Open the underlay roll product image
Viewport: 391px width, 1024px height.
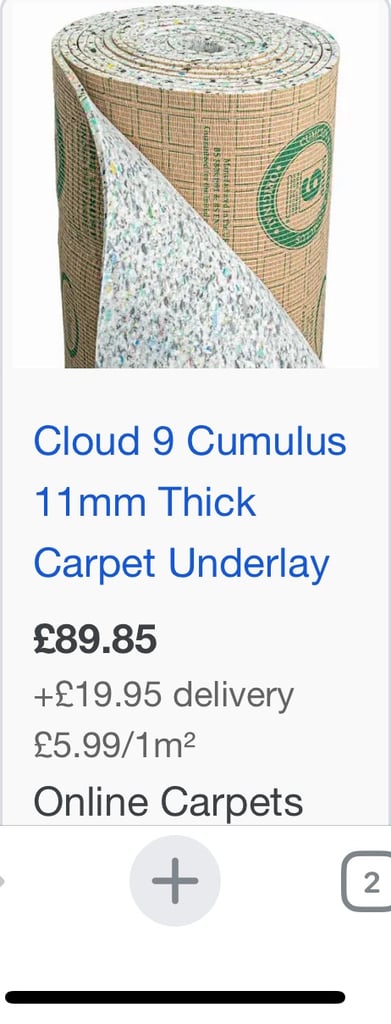click(x=195, y=185)
